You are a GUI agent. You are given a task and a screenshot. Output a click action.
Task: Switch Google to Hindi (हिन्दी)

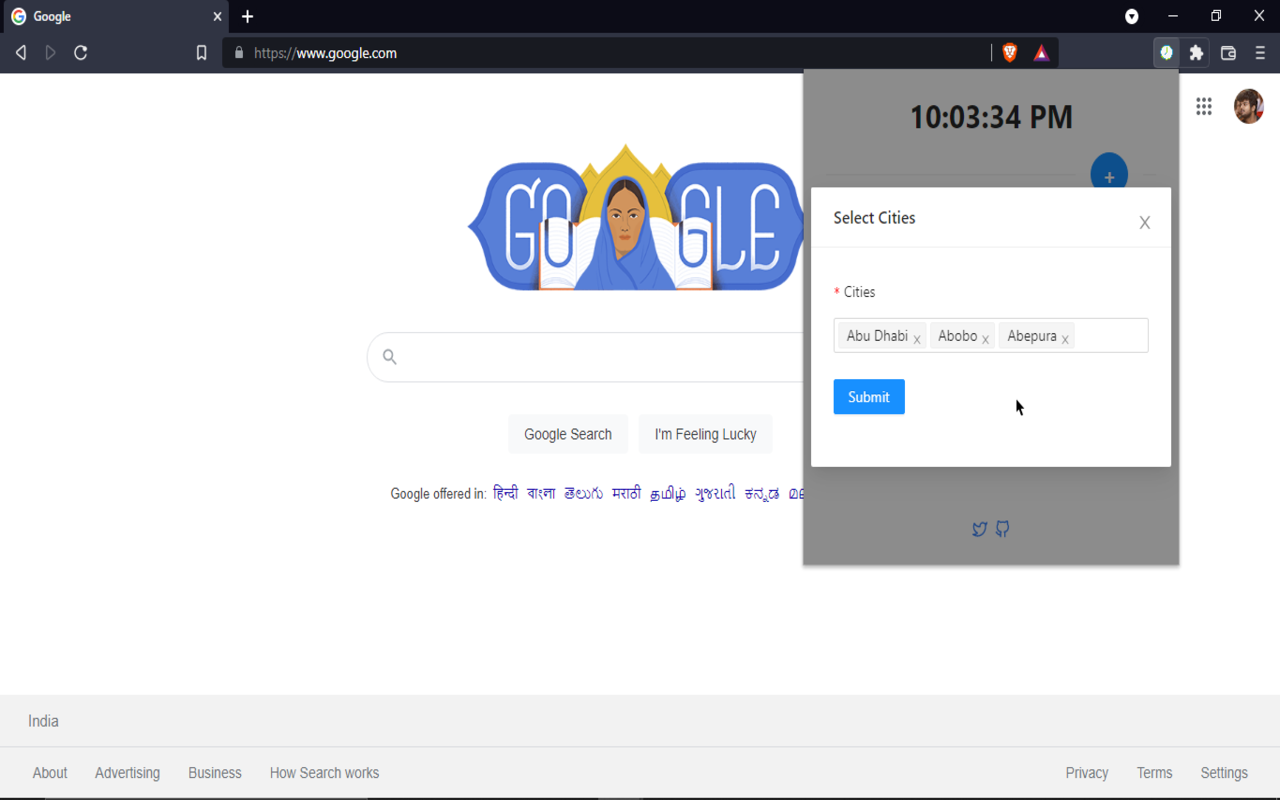coord(506,493)
